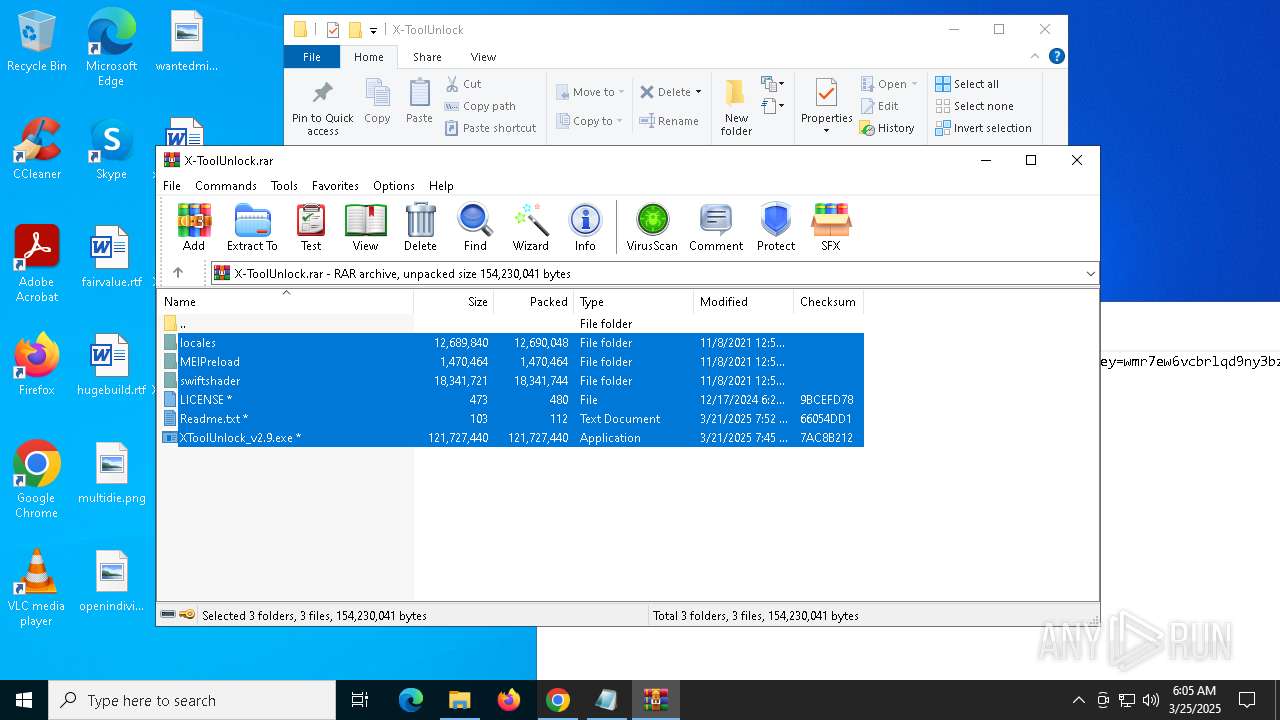
Task: Click the Add icon in WinRAR toolbar
Action: (194, 227)
